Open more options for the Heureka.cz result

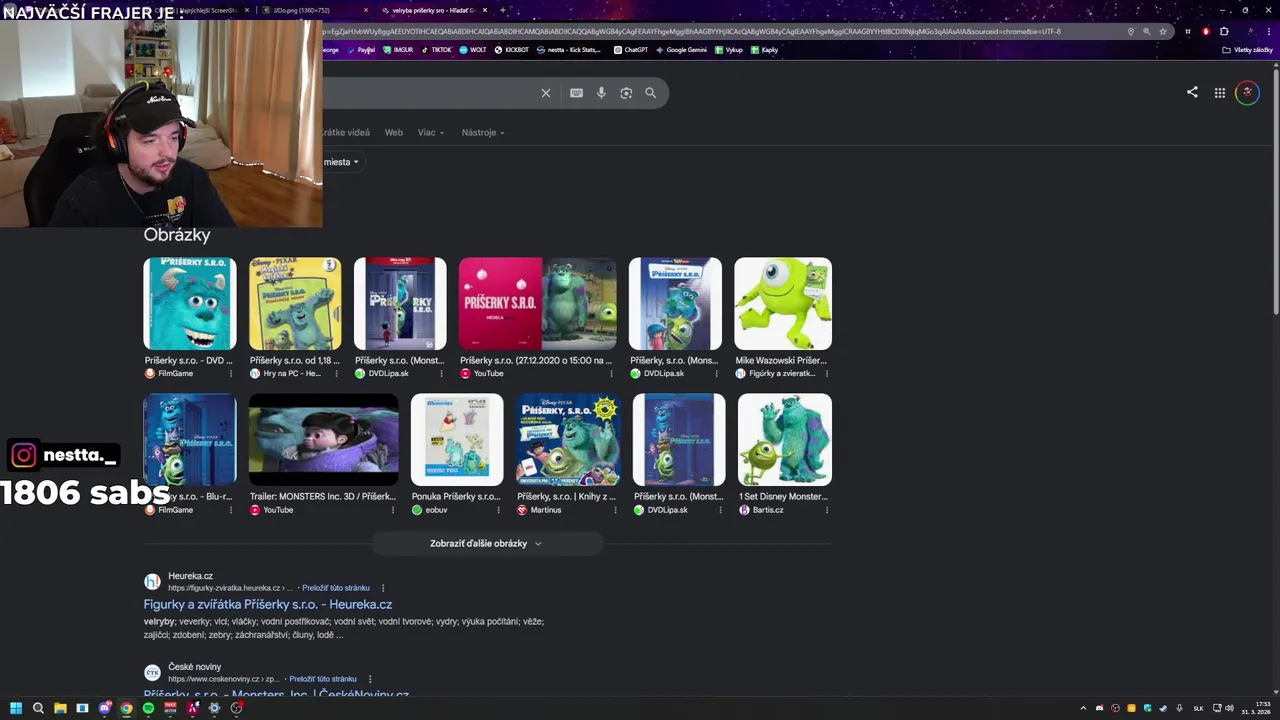(x=383, y=588)
